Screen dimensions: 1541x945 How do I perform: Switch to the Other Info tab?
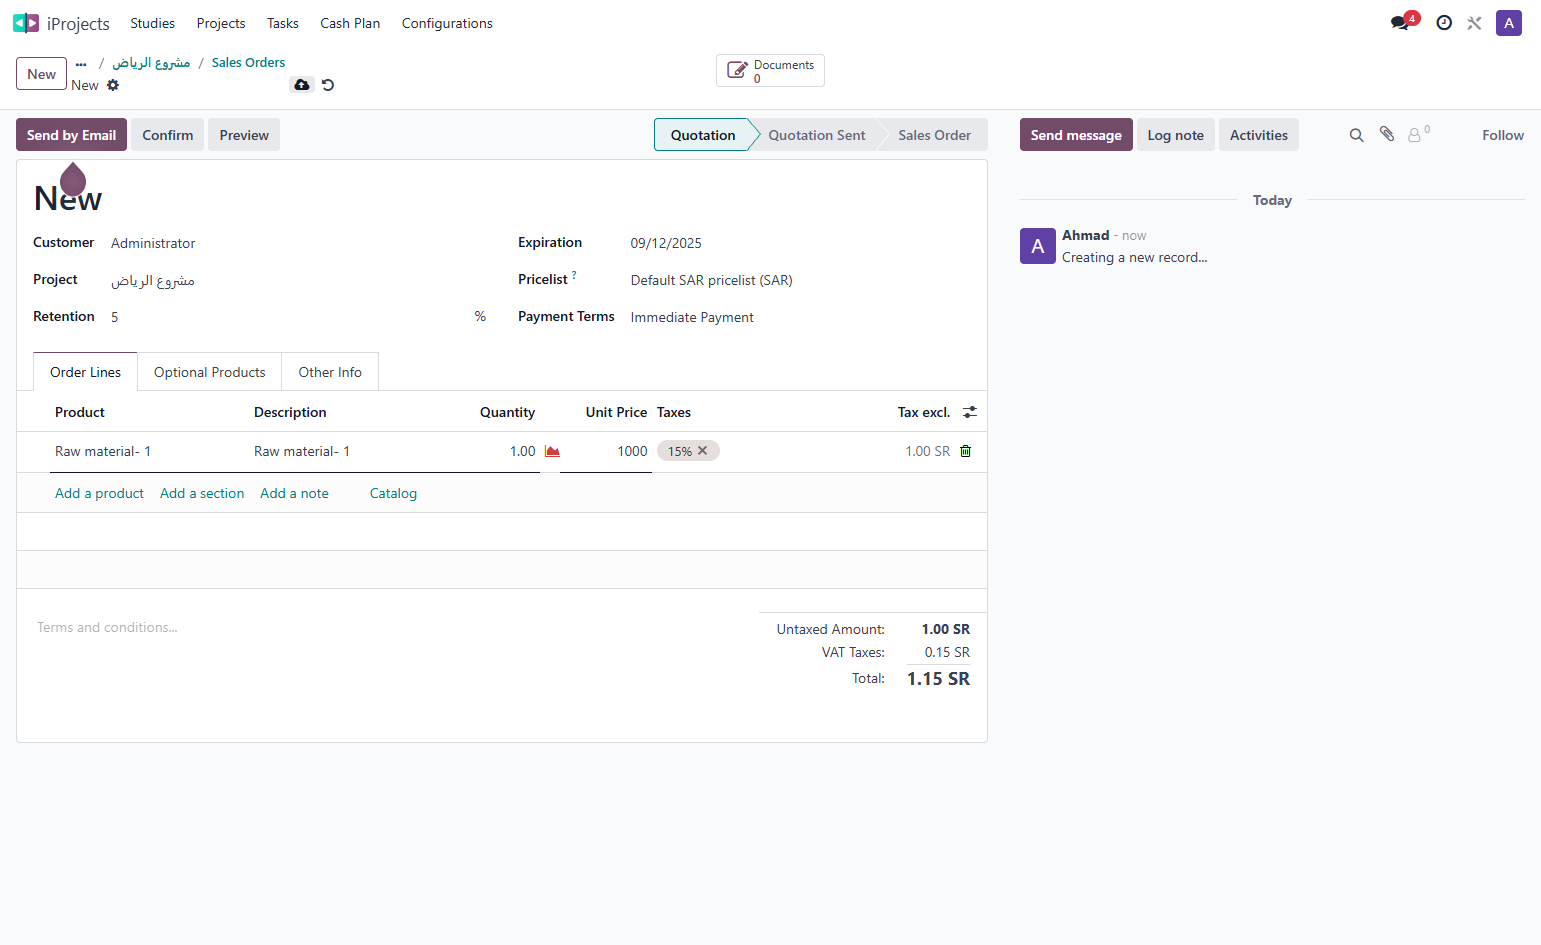coord(330,372)
